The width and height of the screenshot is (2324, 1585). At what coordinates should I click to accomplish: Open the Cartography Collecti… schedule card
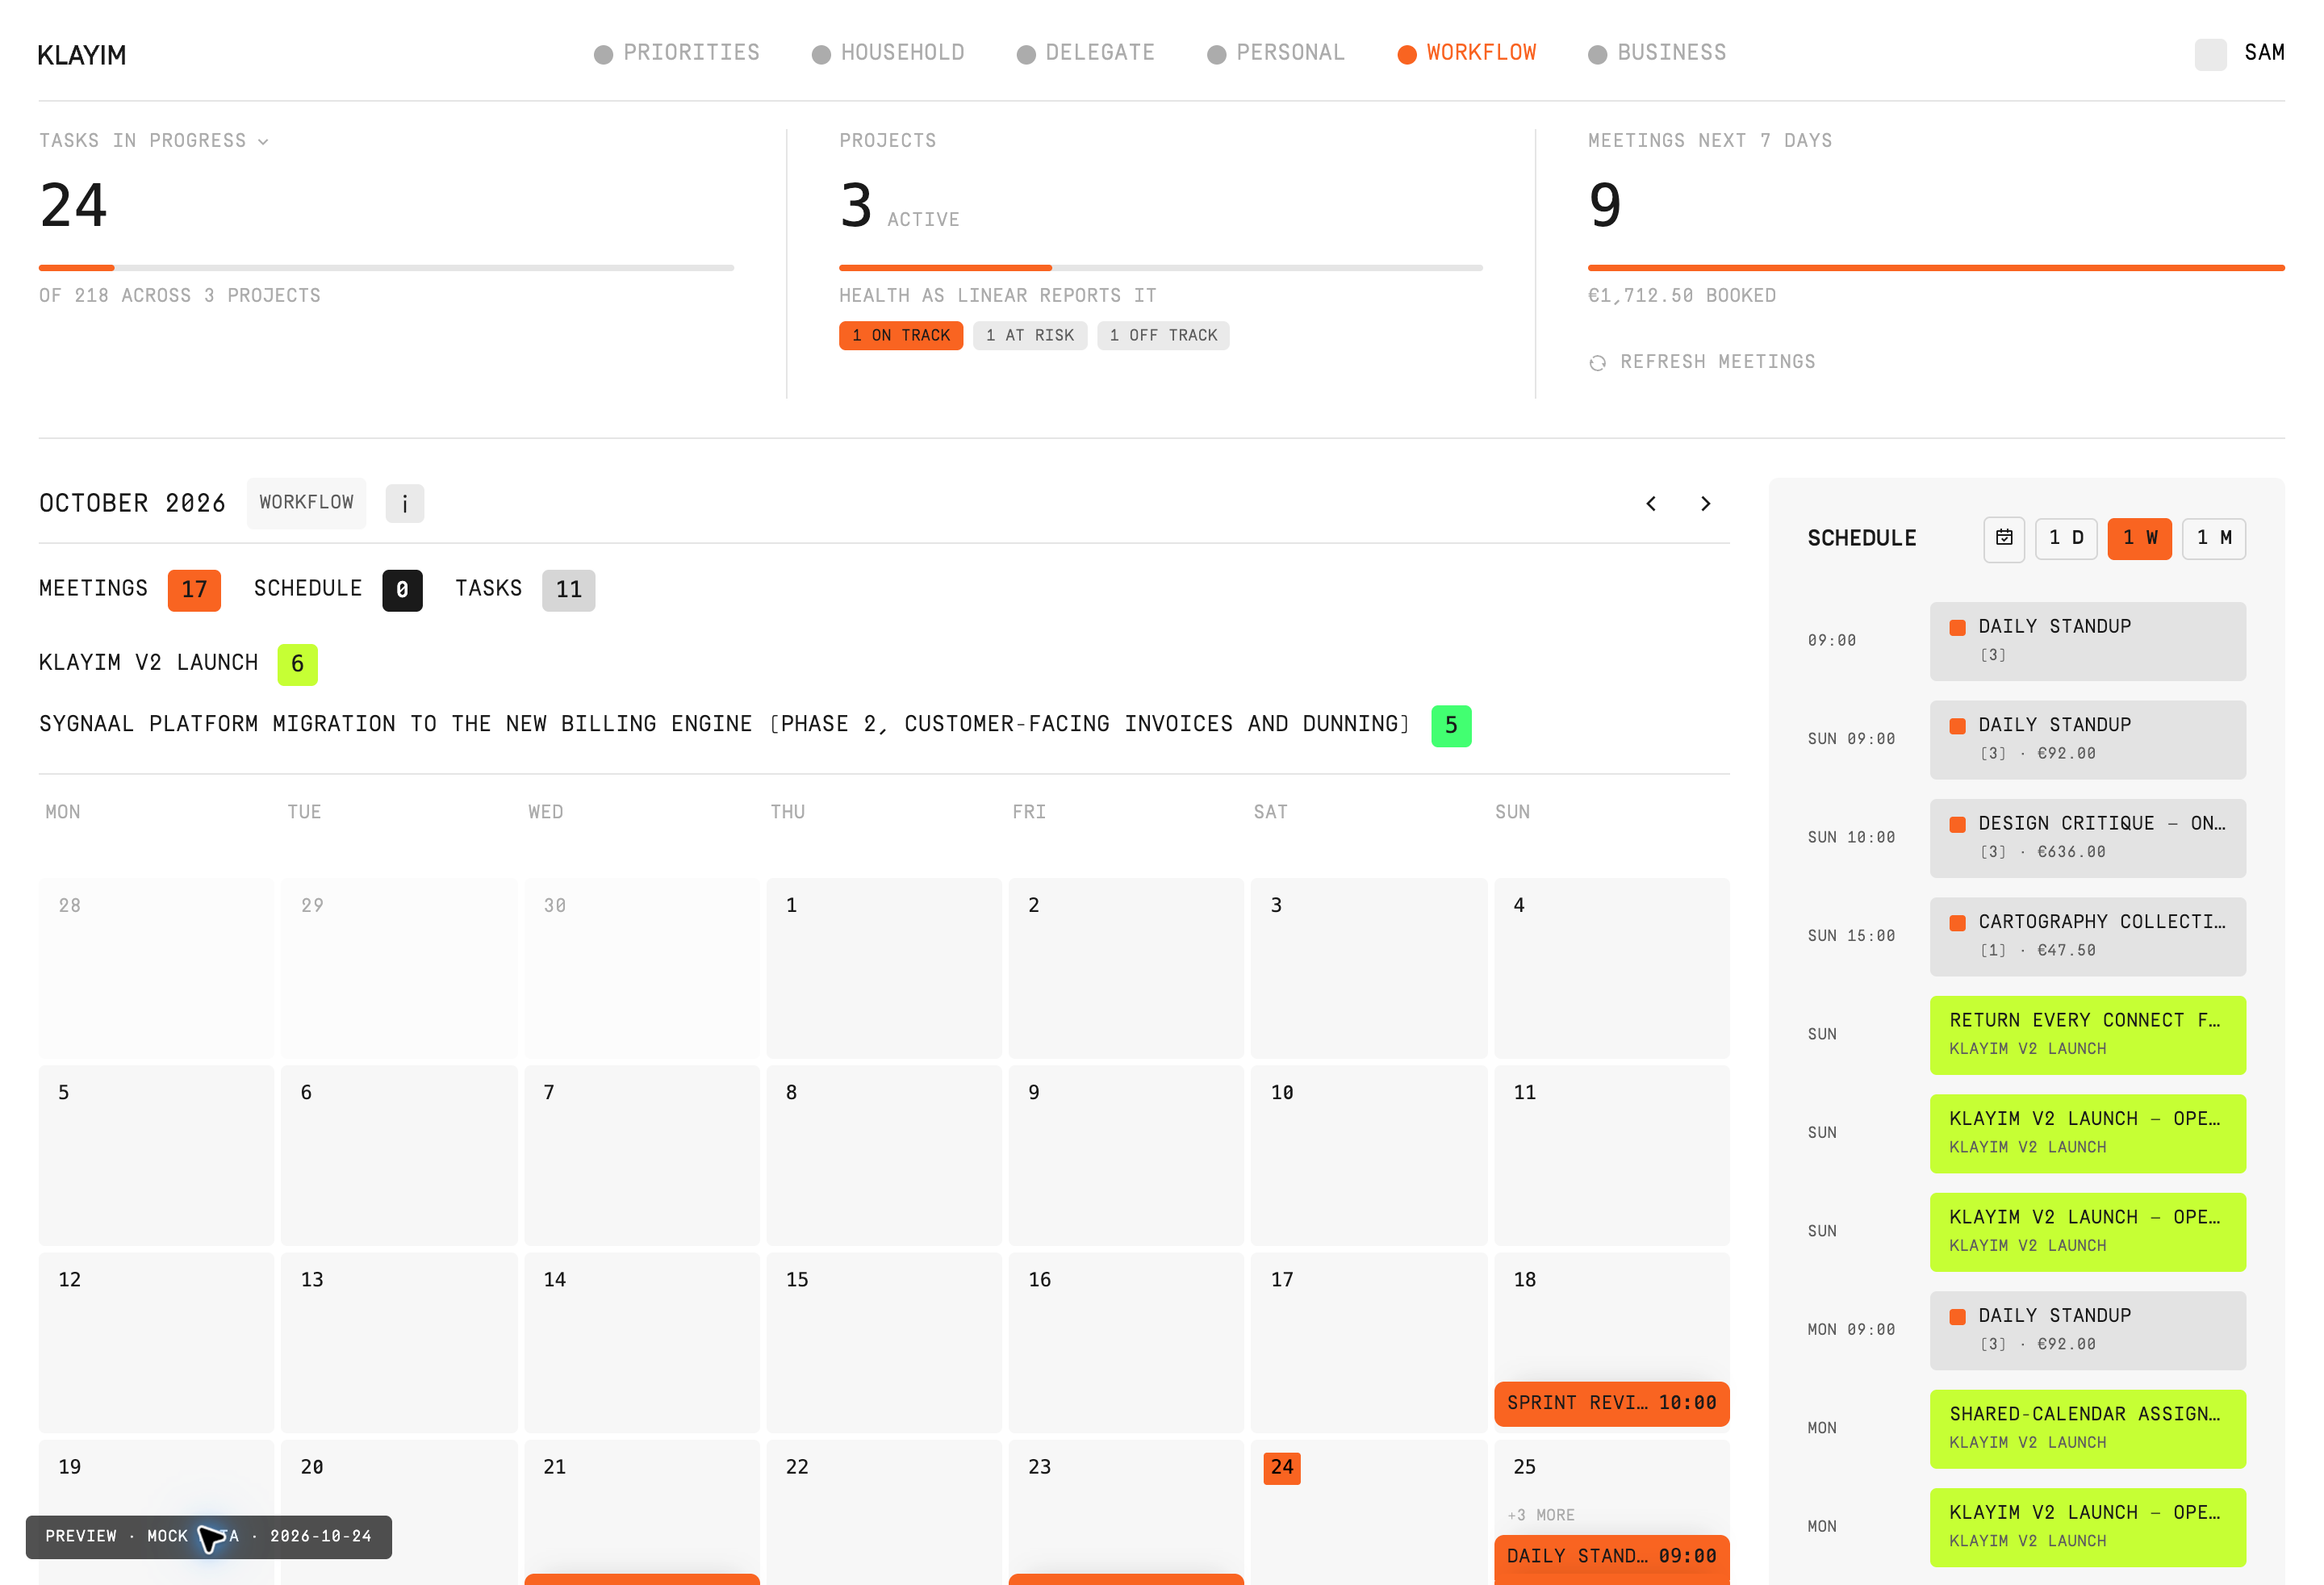2087,936
